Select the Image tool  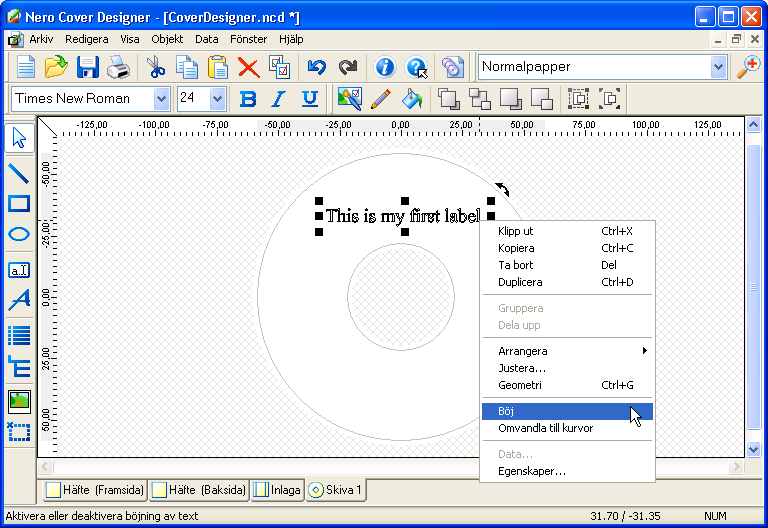pyautogui.click(x=19, y=402)
